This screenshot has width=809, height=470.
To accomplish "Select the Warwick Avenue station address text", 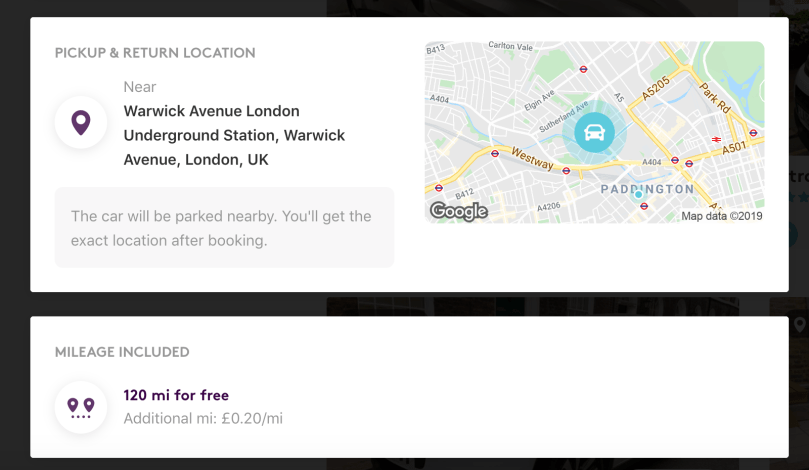I will point(234,135).
